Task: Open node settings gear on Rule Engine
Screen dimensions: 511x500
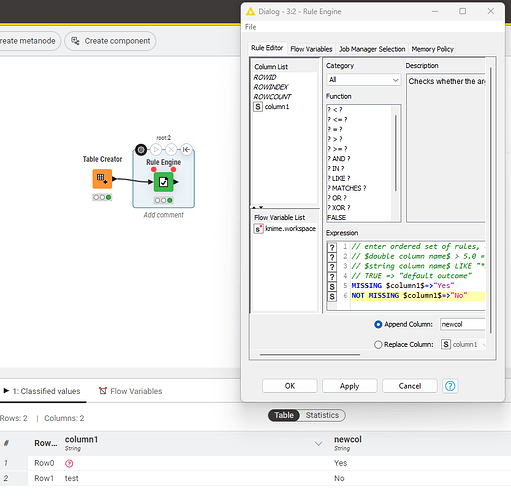Action: coord(141,150)
